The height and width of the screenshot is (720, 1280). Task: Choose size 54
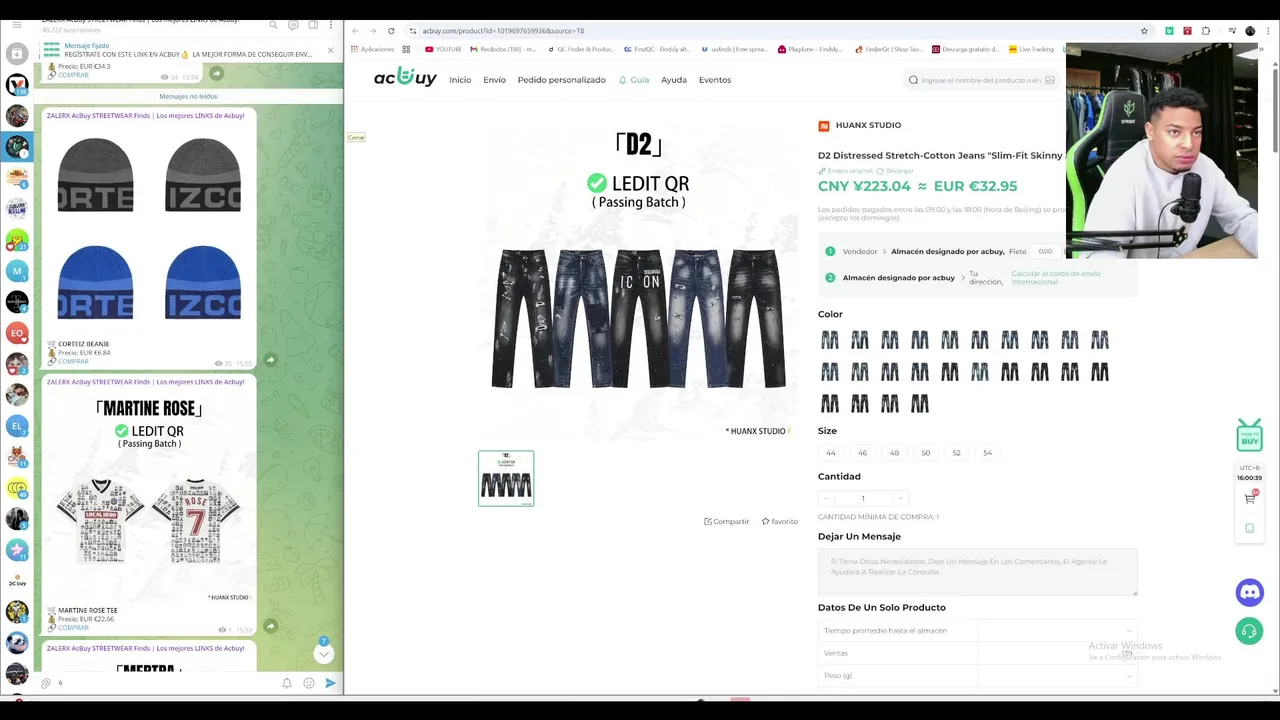(x=987, y=453)
